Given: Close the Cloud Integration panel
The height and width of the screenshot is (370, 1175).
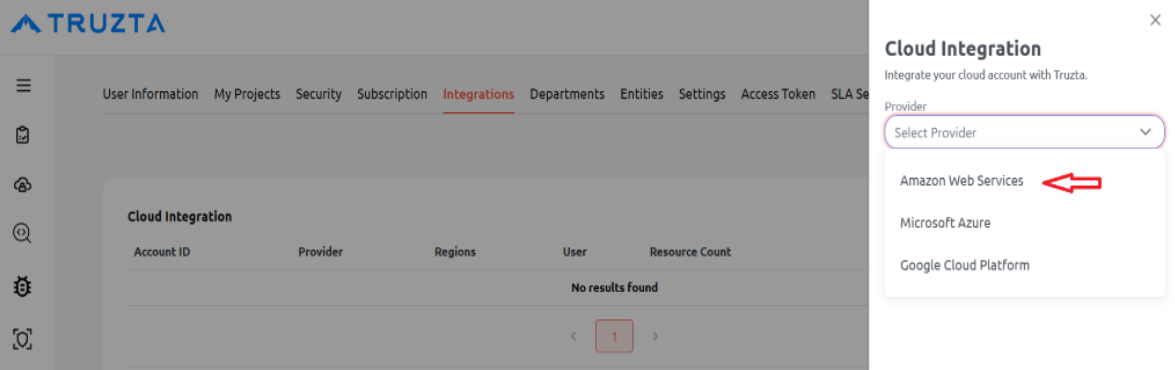Looking at the screenshot, I should (1155, 20).
